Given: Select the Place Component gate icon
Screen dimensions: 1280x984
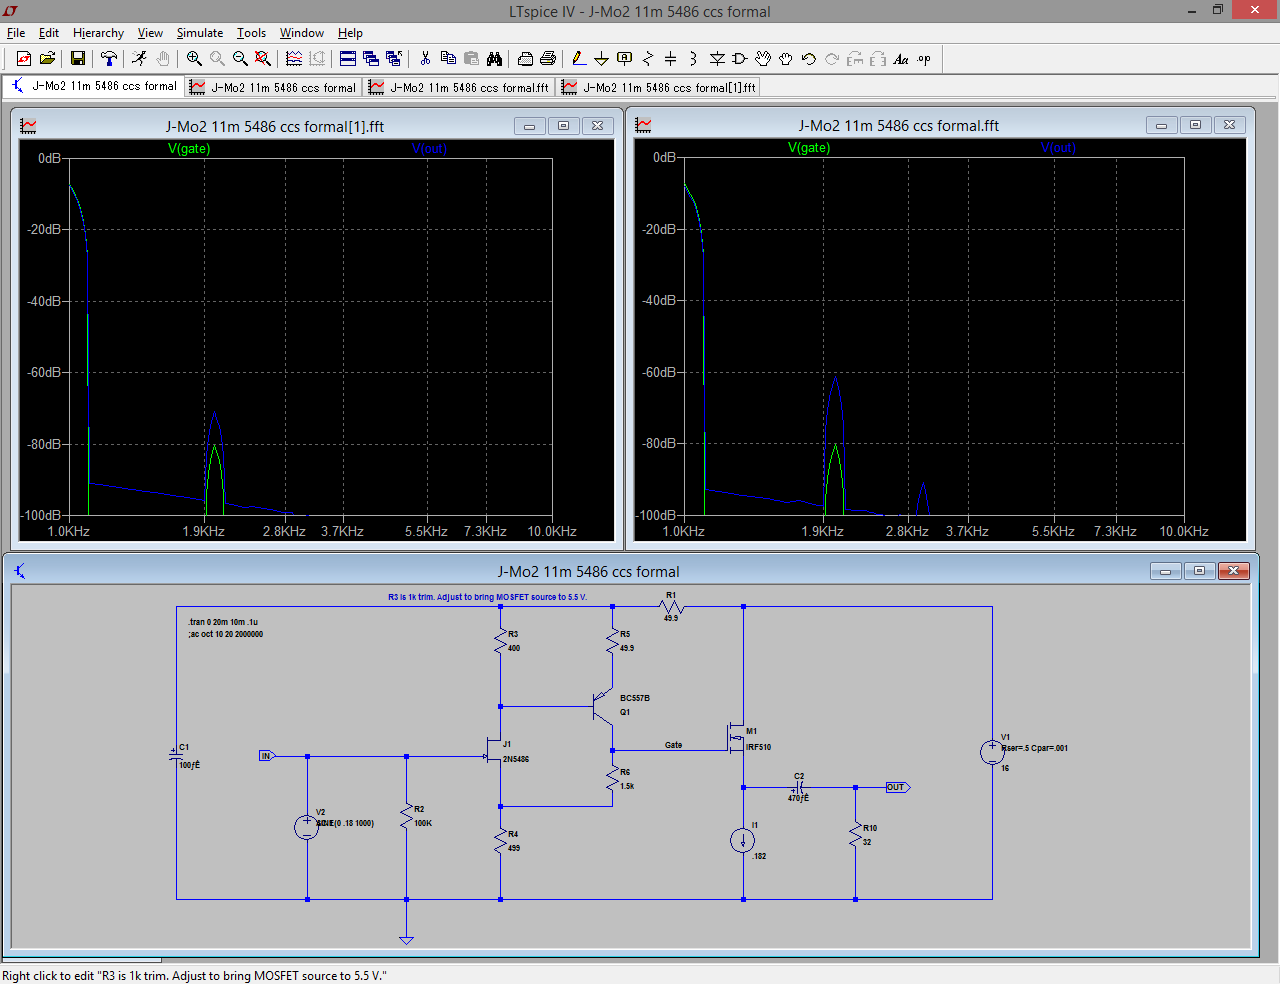Looking at the screenshot, I should 740,59.
